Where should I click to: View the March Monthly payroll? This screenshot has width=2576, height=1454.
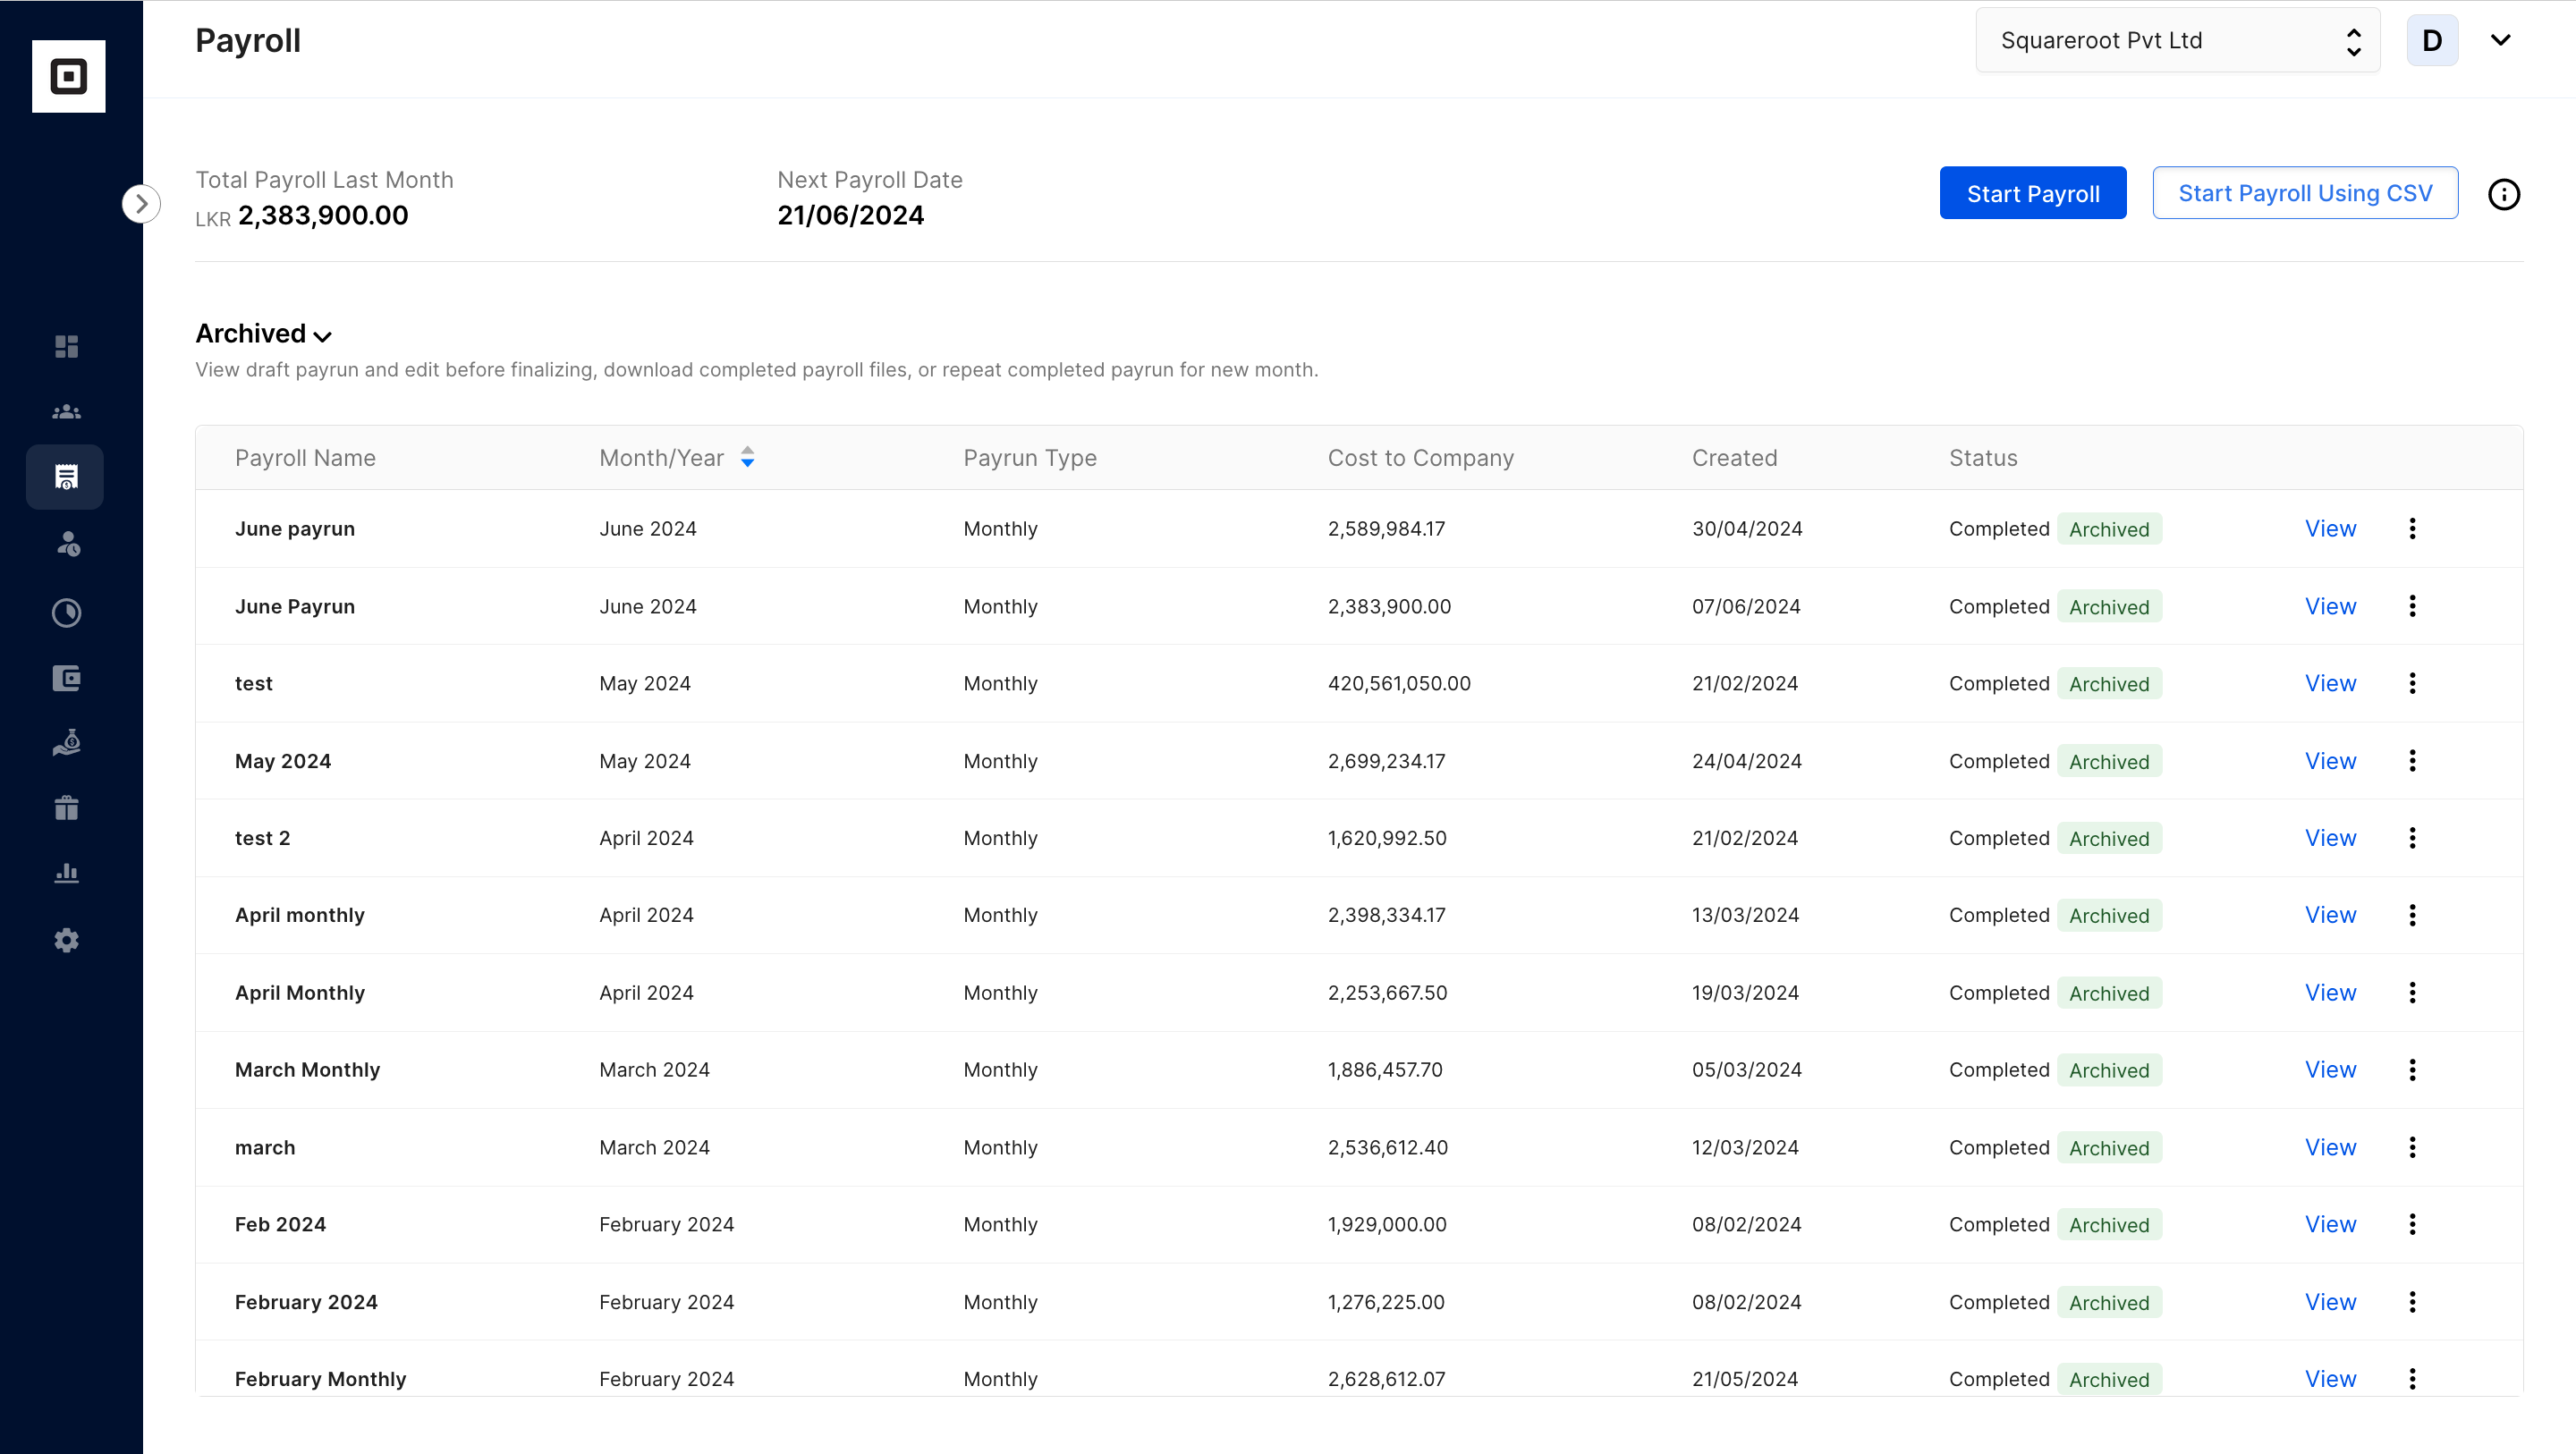tap(2330, 1070)
